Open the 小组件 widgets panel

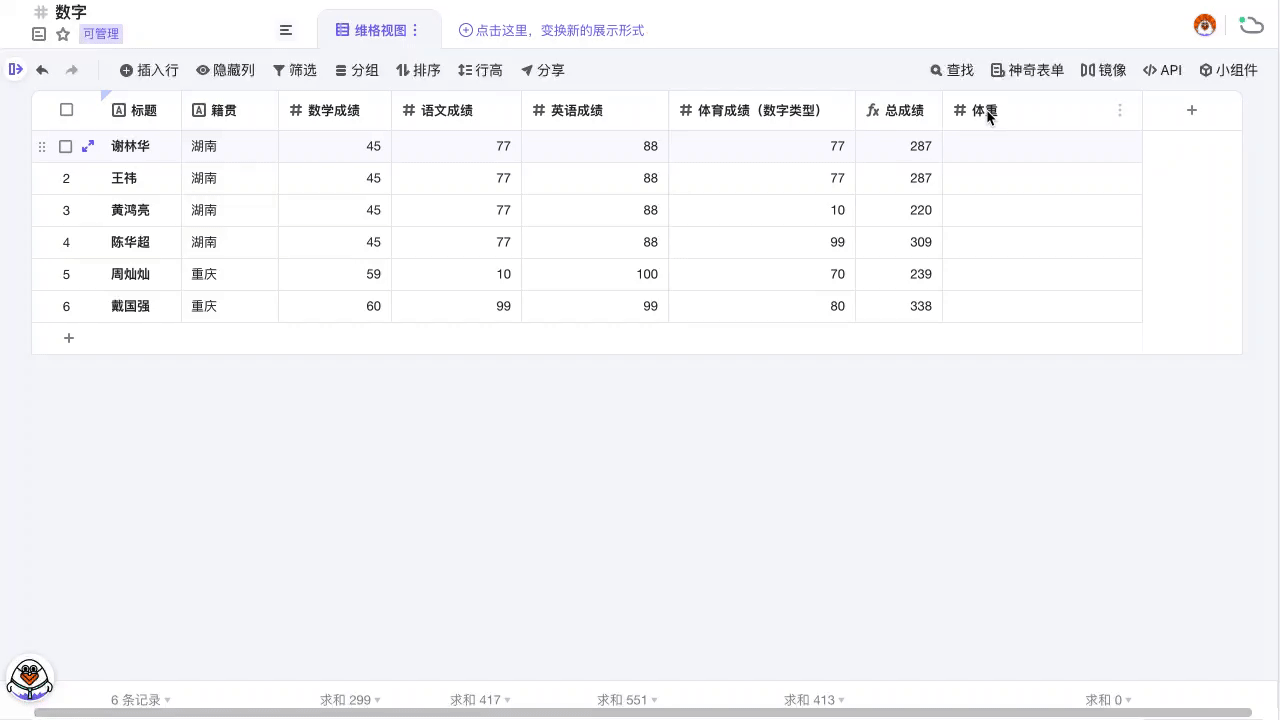coord(1229,70)
